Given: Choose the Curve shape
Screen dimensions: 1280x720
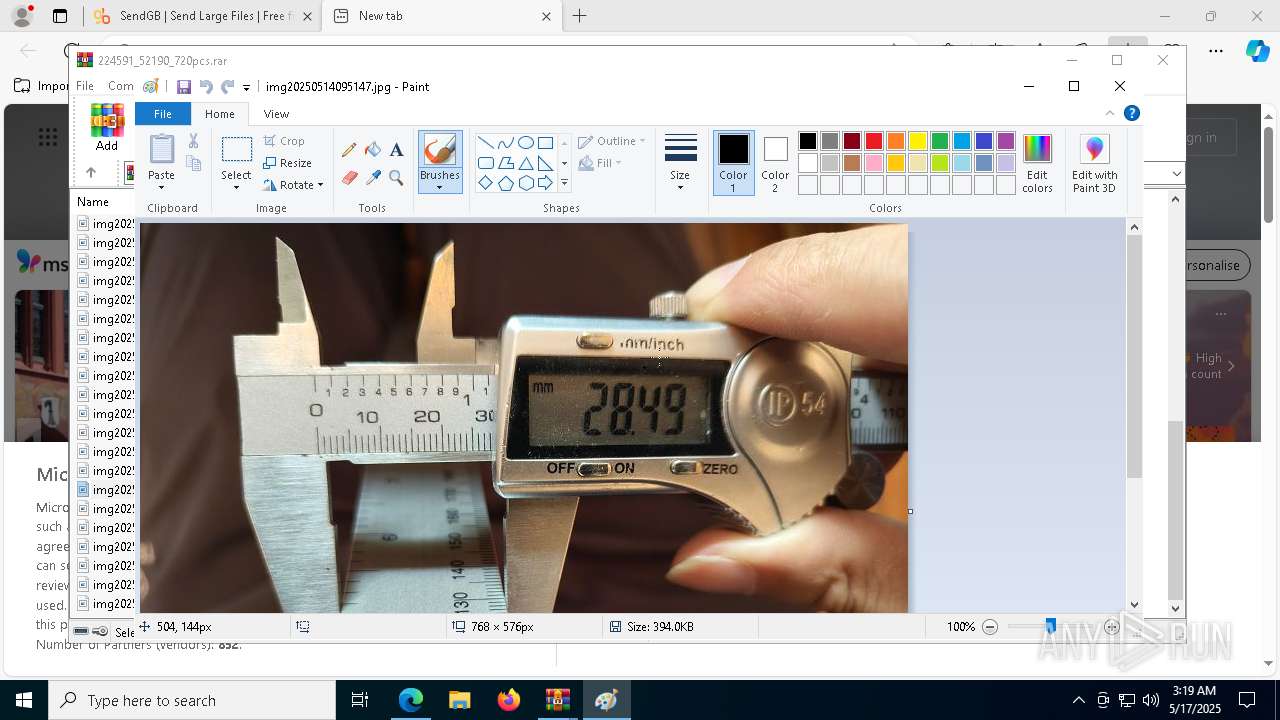Looking at the screenshot, I should pyautogui.click(x=505, y=142).
